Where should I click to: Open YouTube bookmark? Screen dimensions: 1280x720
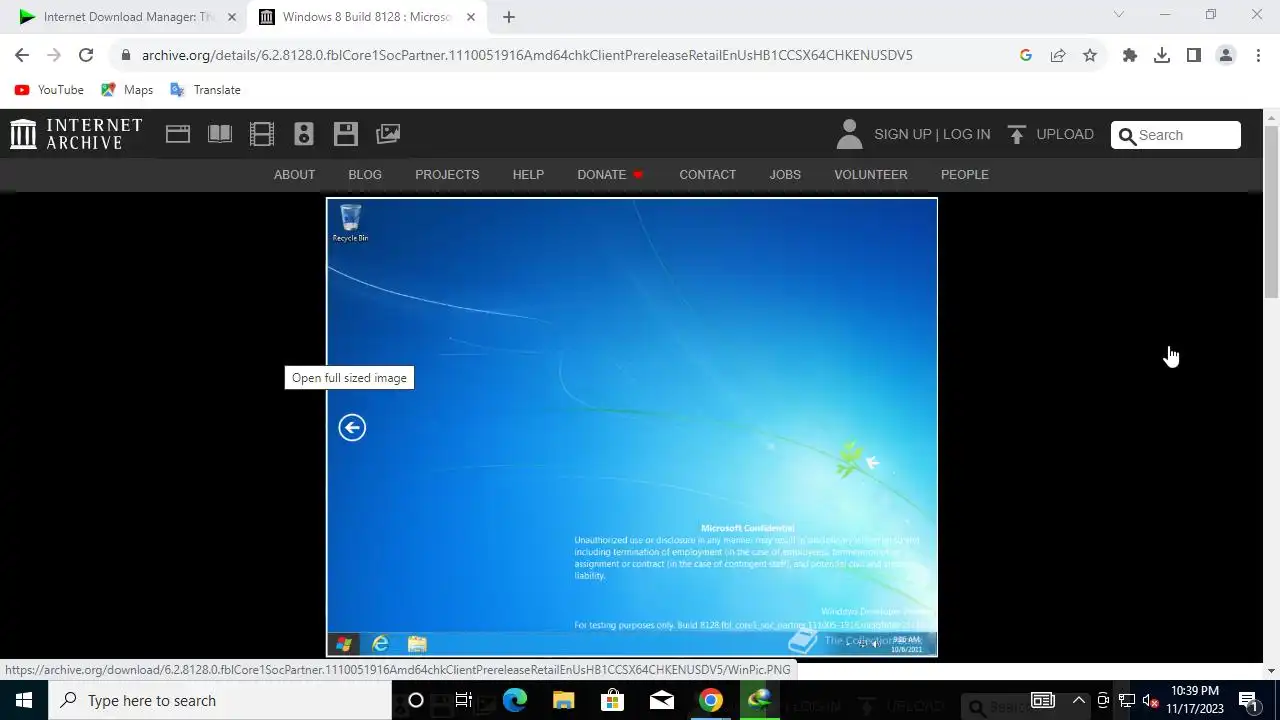(49, 90)
